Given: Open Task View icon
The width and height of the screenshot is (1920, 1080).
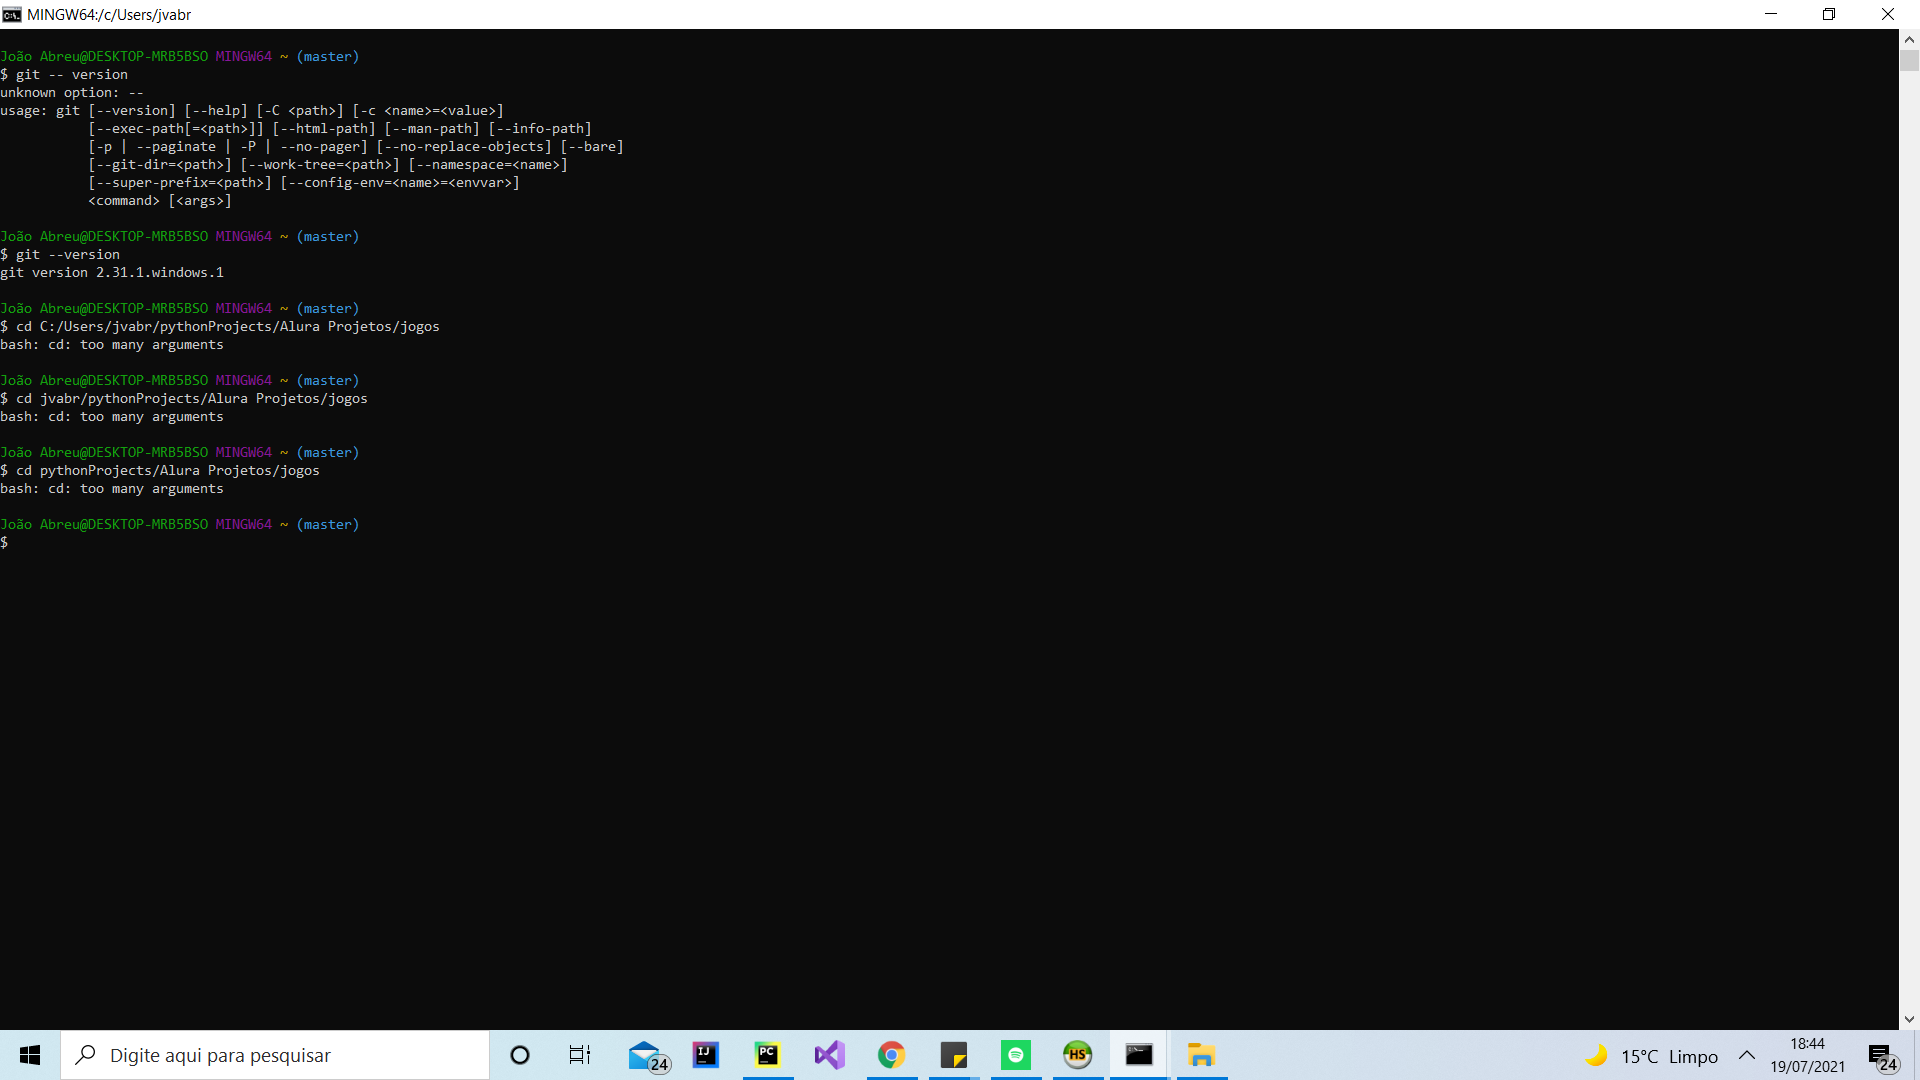Looking at the screenshot, I should tap(580, 1055).
